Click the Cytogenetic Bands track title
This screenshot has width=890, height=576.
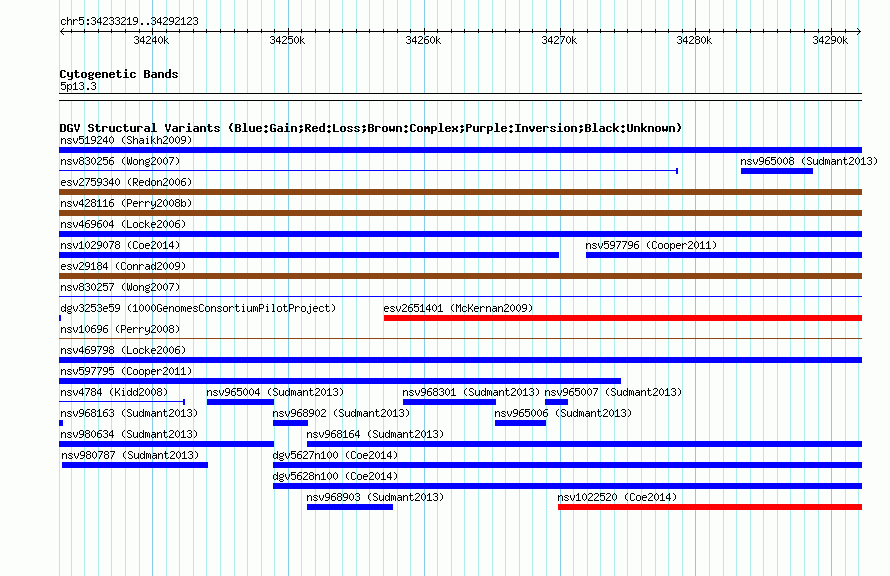[119, 74]
